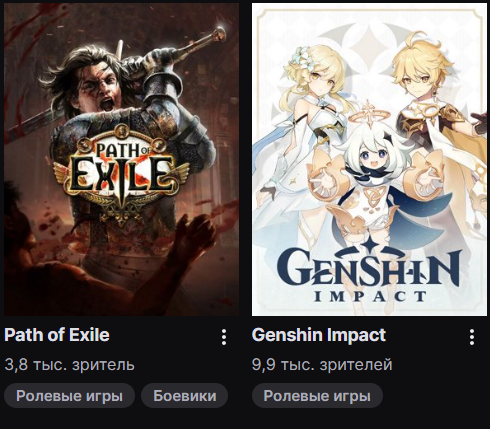Click the blonde girl with flower hairpin
Screen dimensions: 490x429
[313, 100]
